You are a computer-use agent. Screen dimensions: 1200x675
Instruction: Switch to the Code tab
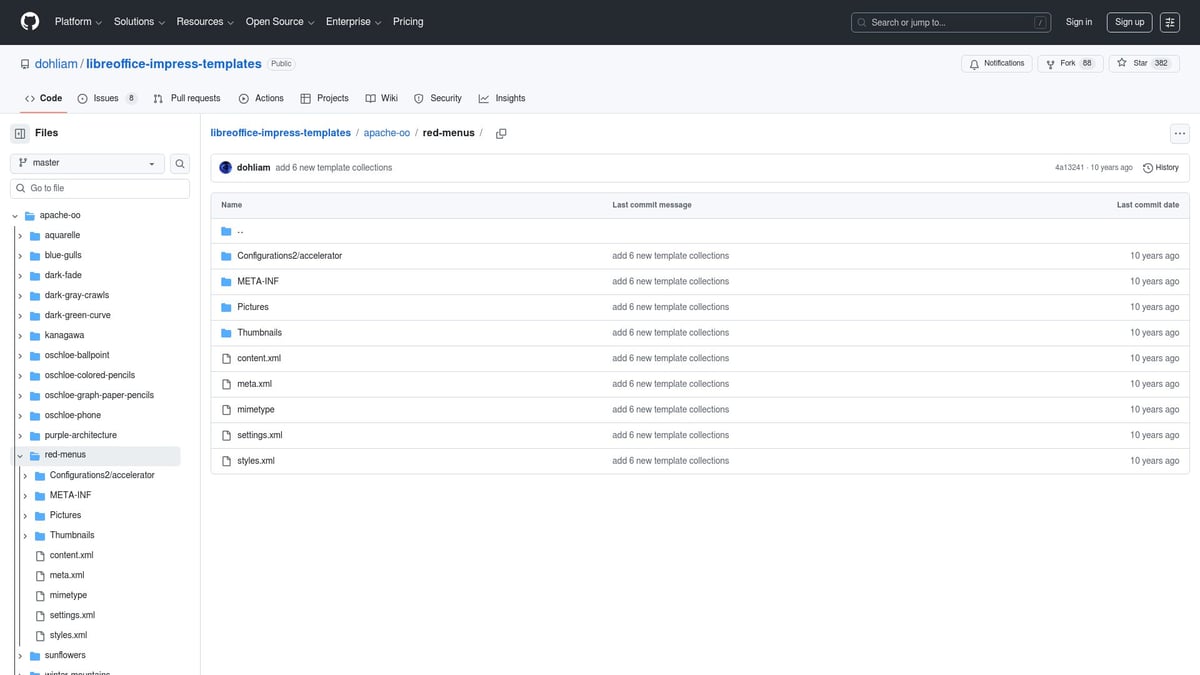(x=43, y=98)
